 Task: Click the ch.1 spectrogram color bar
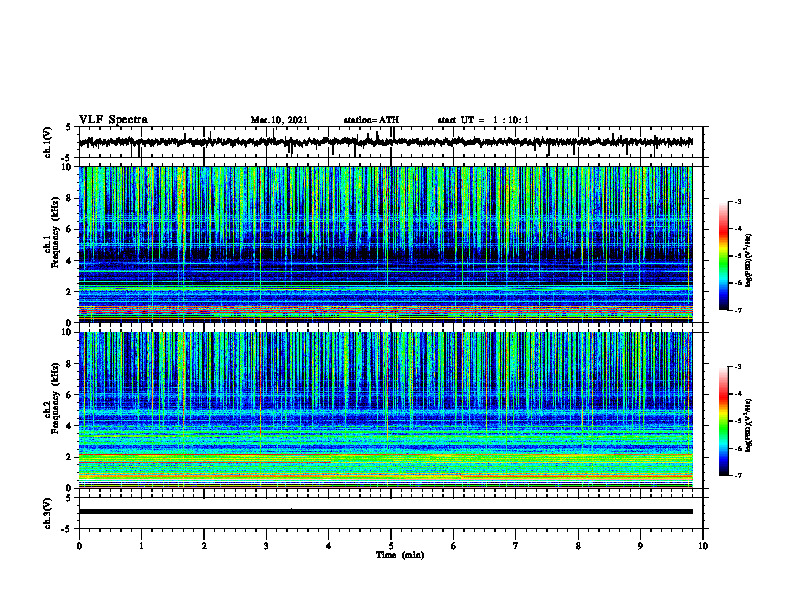723,256
